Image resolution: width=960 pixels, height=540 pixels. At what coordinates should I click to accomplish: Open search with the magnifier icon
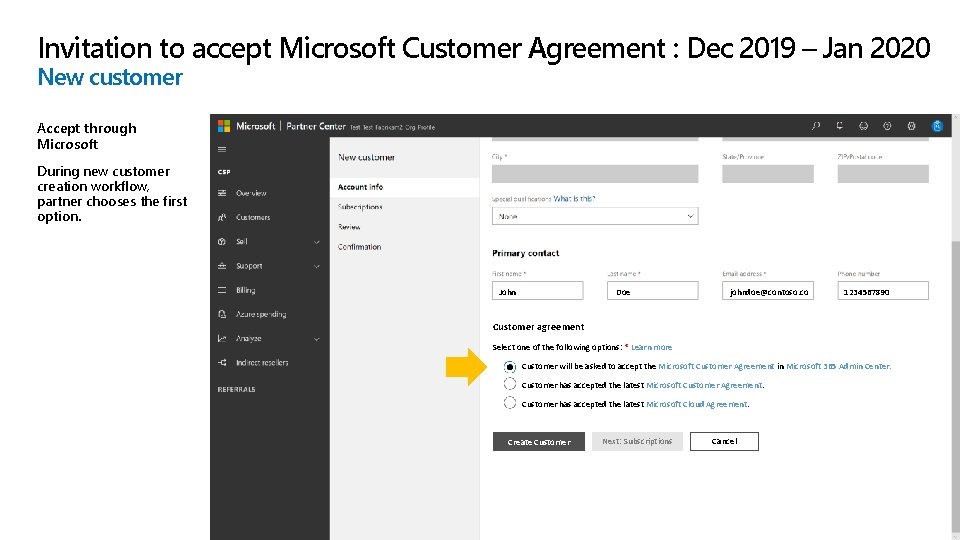(816, 126)
